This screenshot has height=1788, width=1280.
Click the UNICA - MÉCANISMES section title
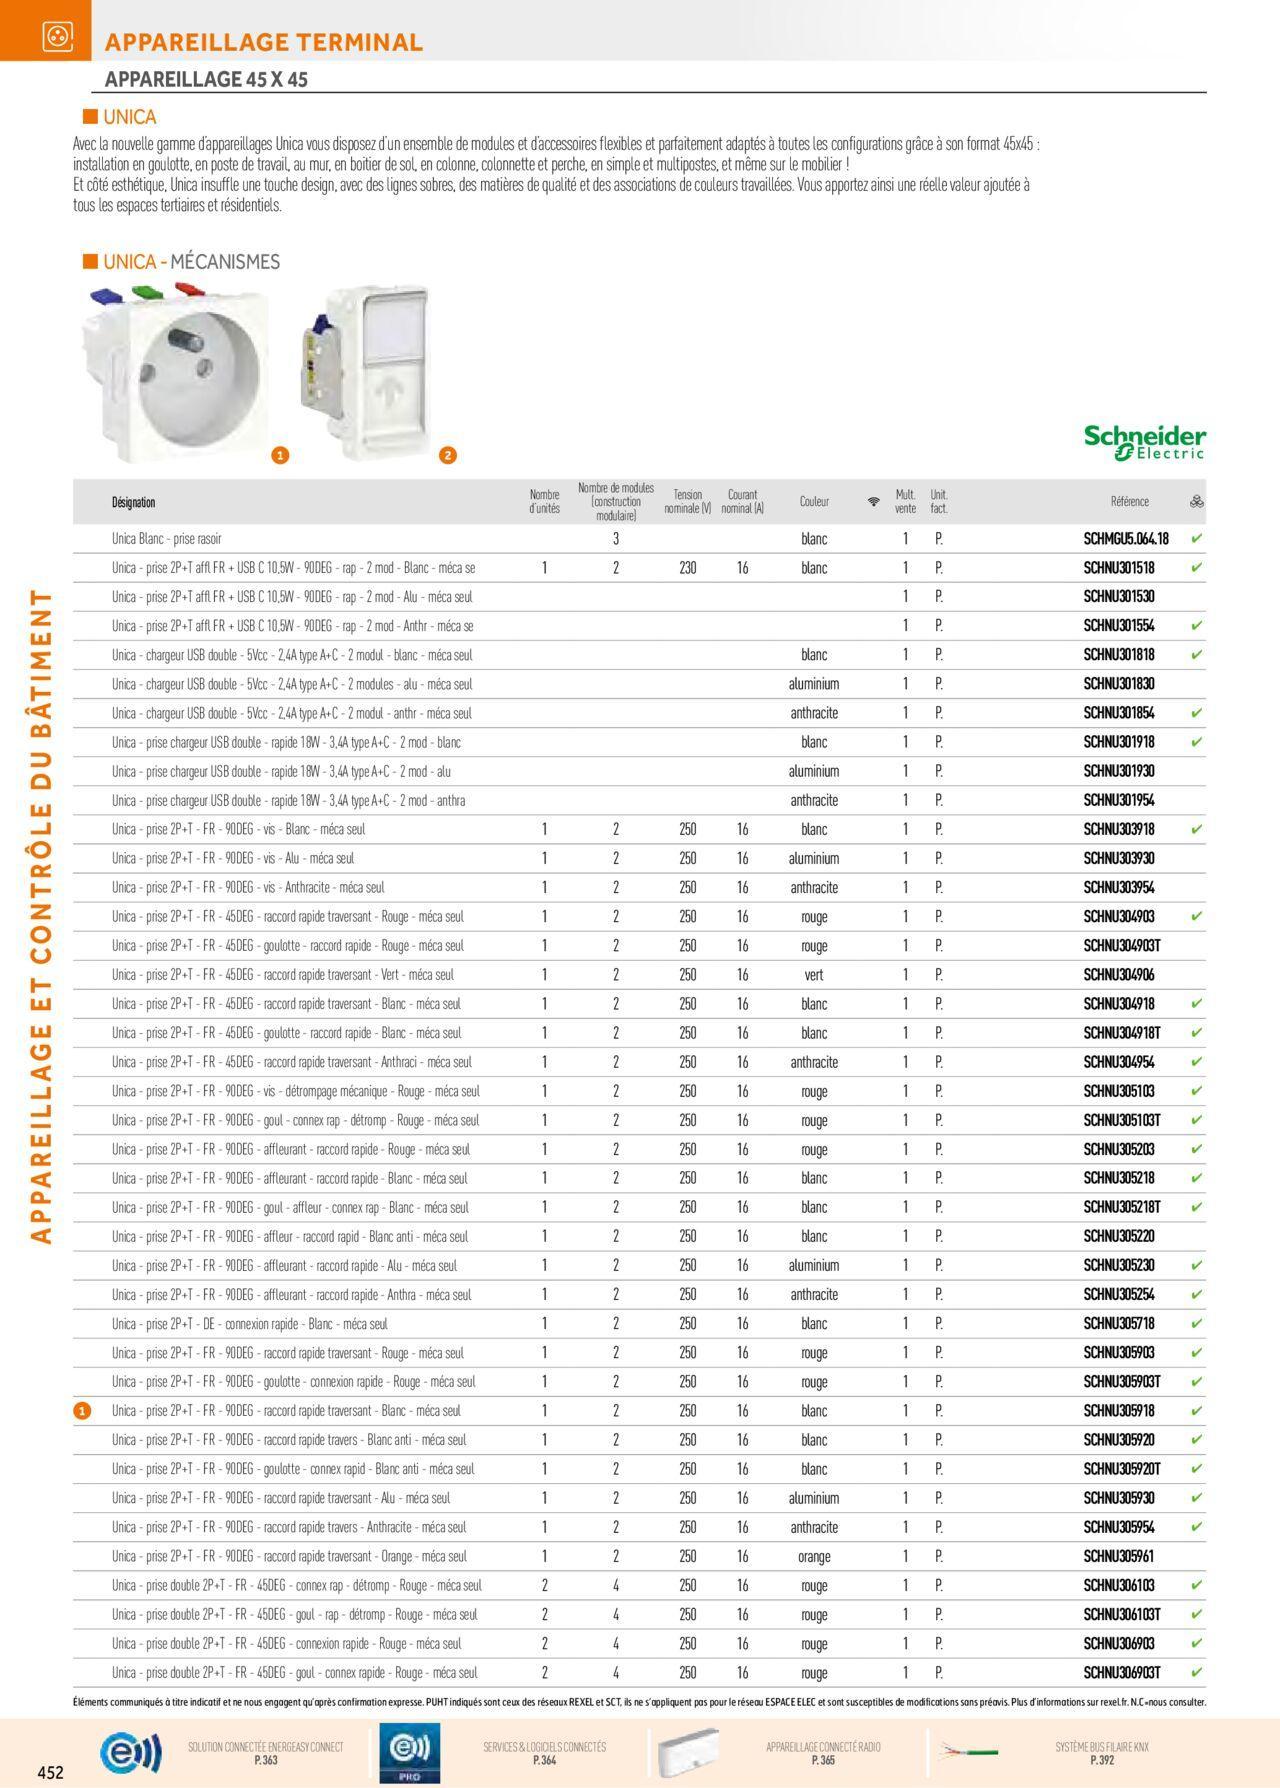191,262
